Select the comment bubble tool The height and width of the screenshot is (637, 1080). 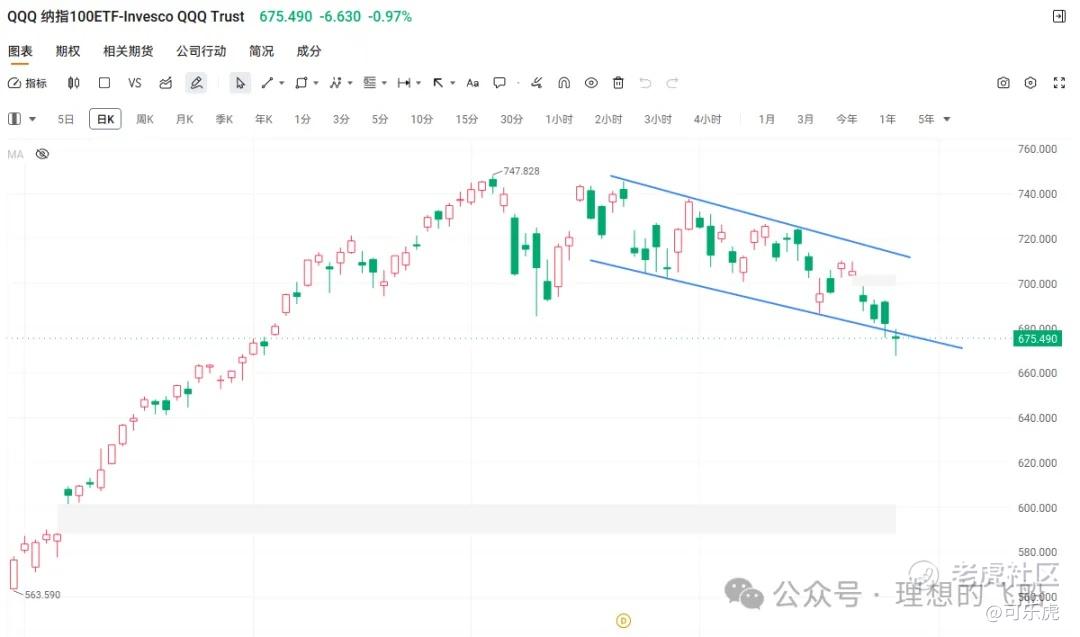[x=499, y=83]
